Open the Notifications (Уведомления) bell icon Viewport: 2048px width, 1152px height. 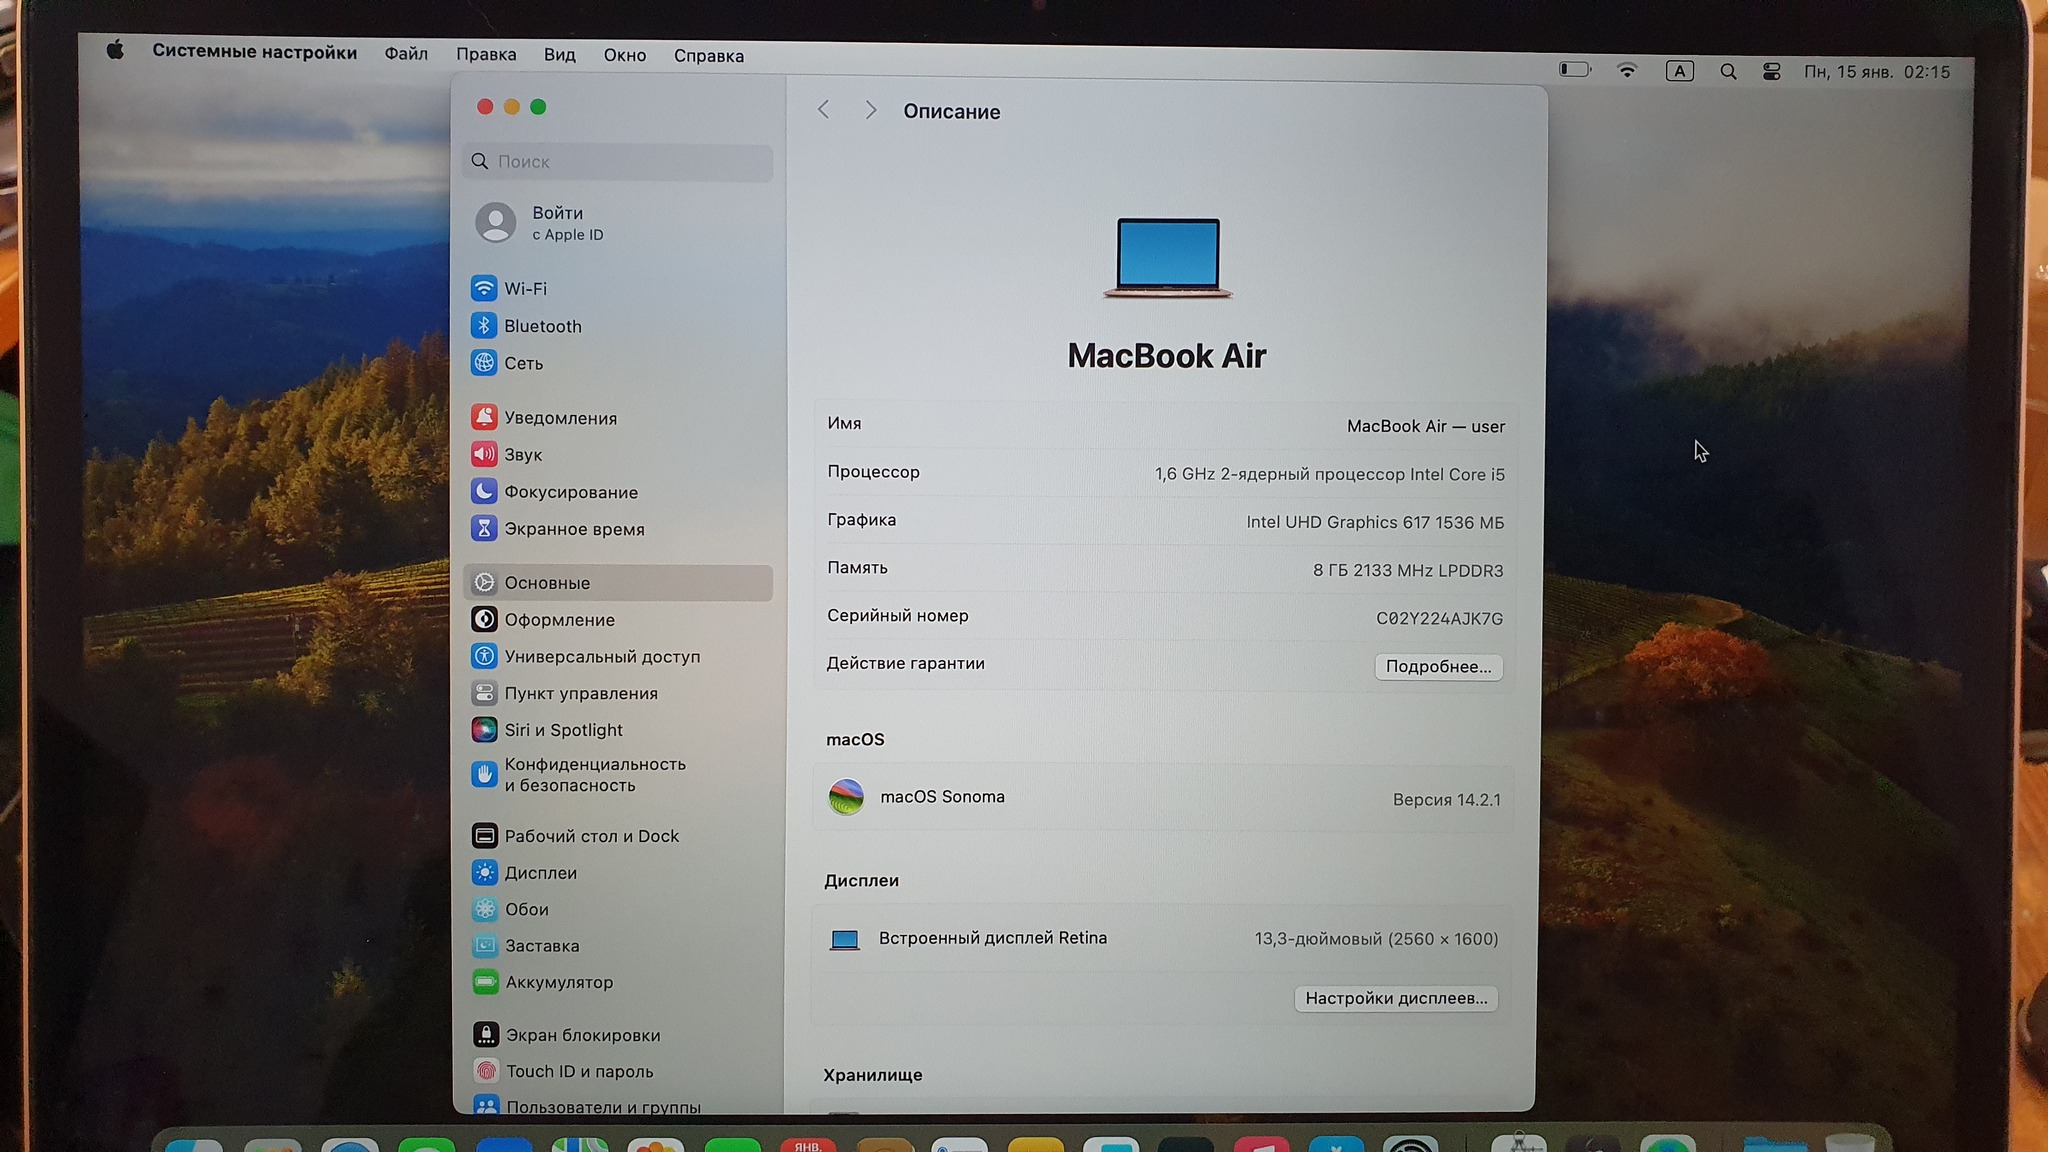click(x=484, y=417)
